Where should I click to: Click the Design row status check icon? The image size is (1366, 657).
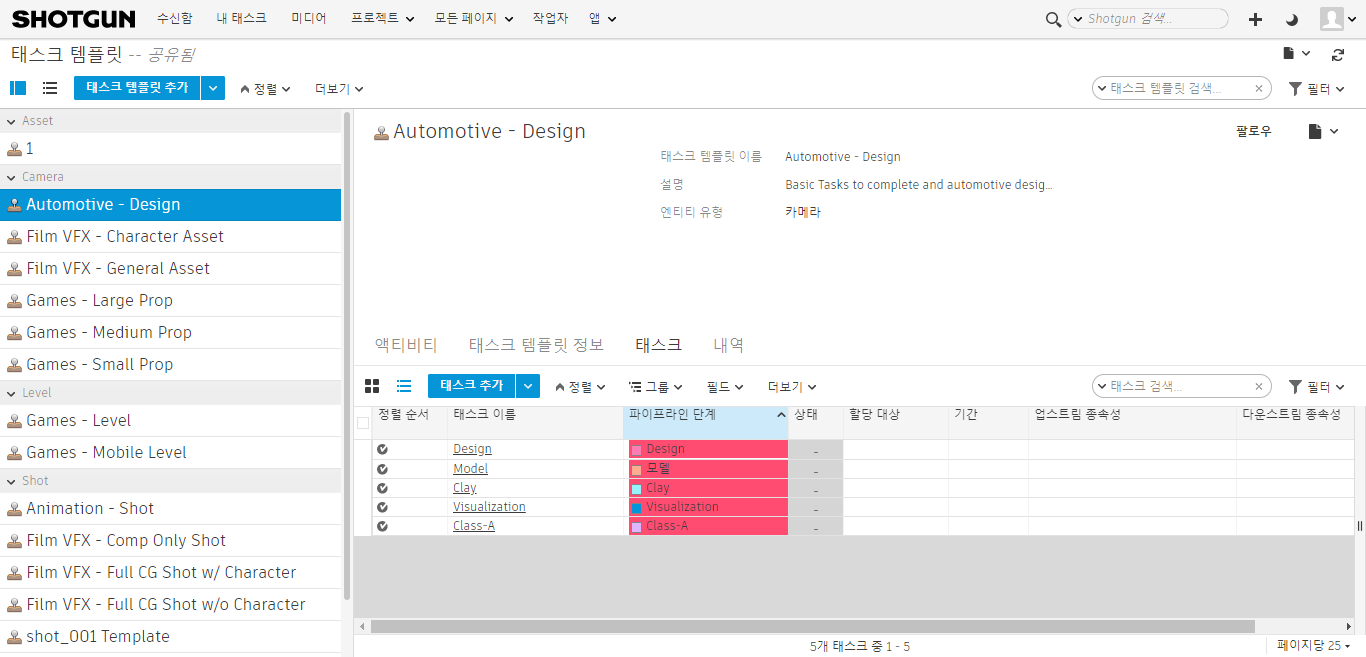382,449
